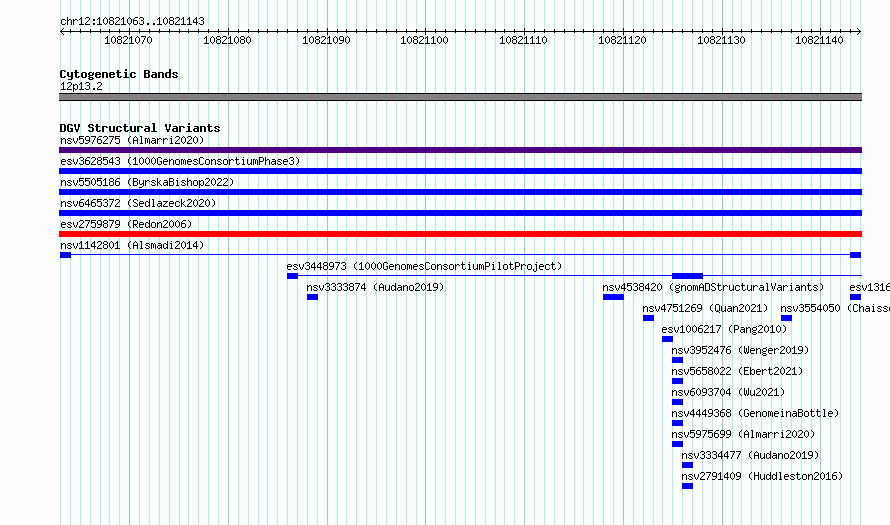Click the ruler's left arrow end
The width and height of the screenshot is (890, 525).
click(62, 32)
